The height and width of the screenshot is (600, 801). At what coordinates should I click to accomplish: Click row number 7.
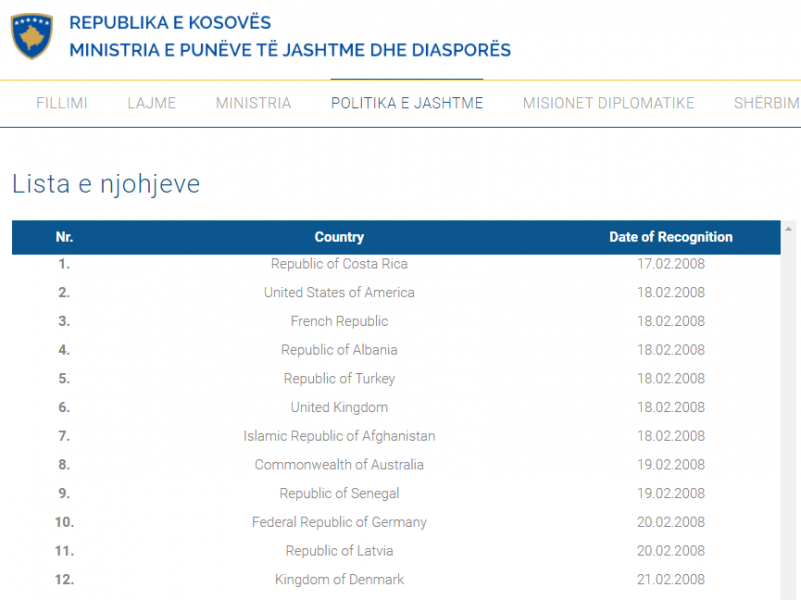[x=64, y=436]
